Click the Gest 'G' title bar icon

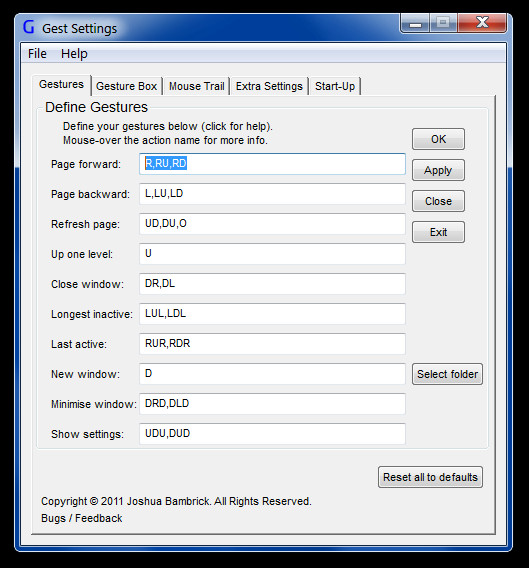[x=29, y=27]
